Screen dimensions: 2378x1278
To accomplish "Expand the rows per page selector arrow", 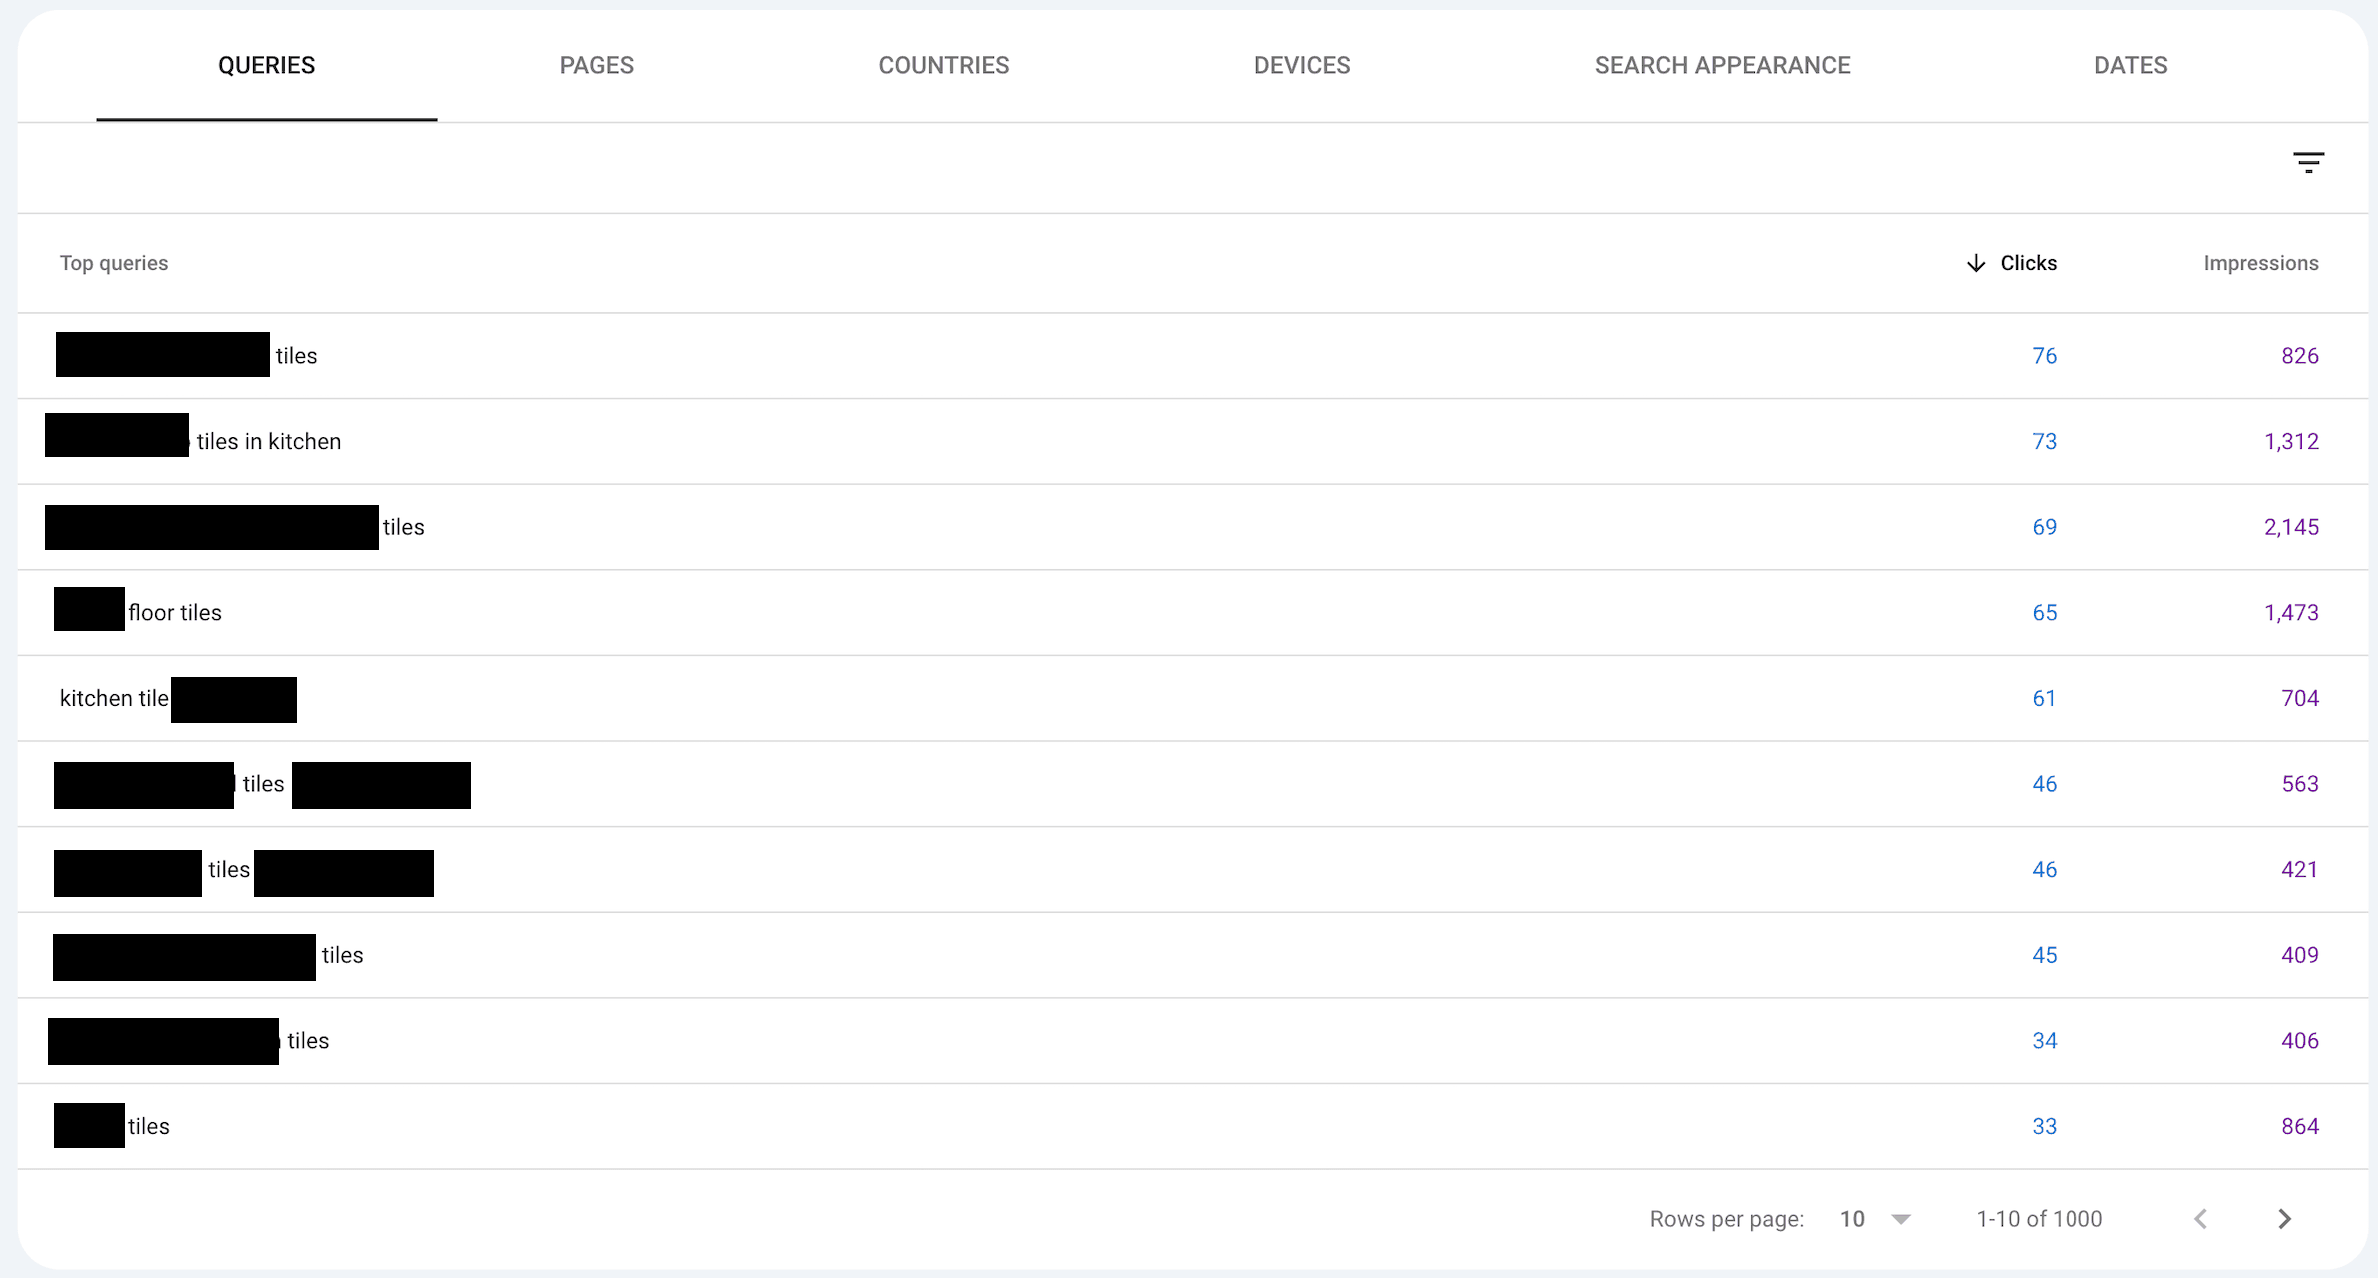I will [x=1900, y=1218].
